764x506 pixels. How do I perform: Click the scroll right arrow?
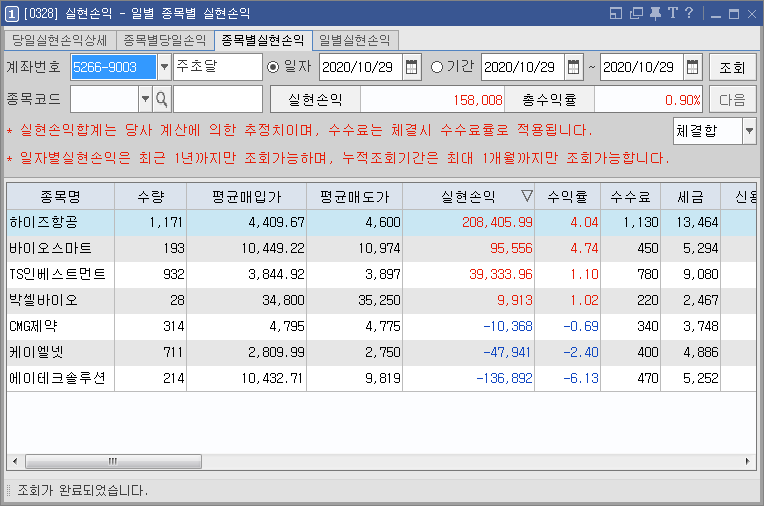click(x=747, y=461)
